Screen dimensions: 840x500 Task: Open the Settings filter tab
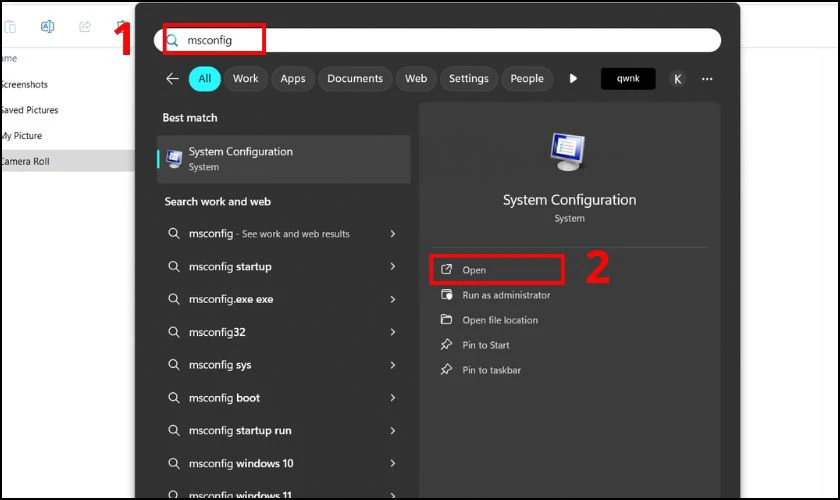468,79
